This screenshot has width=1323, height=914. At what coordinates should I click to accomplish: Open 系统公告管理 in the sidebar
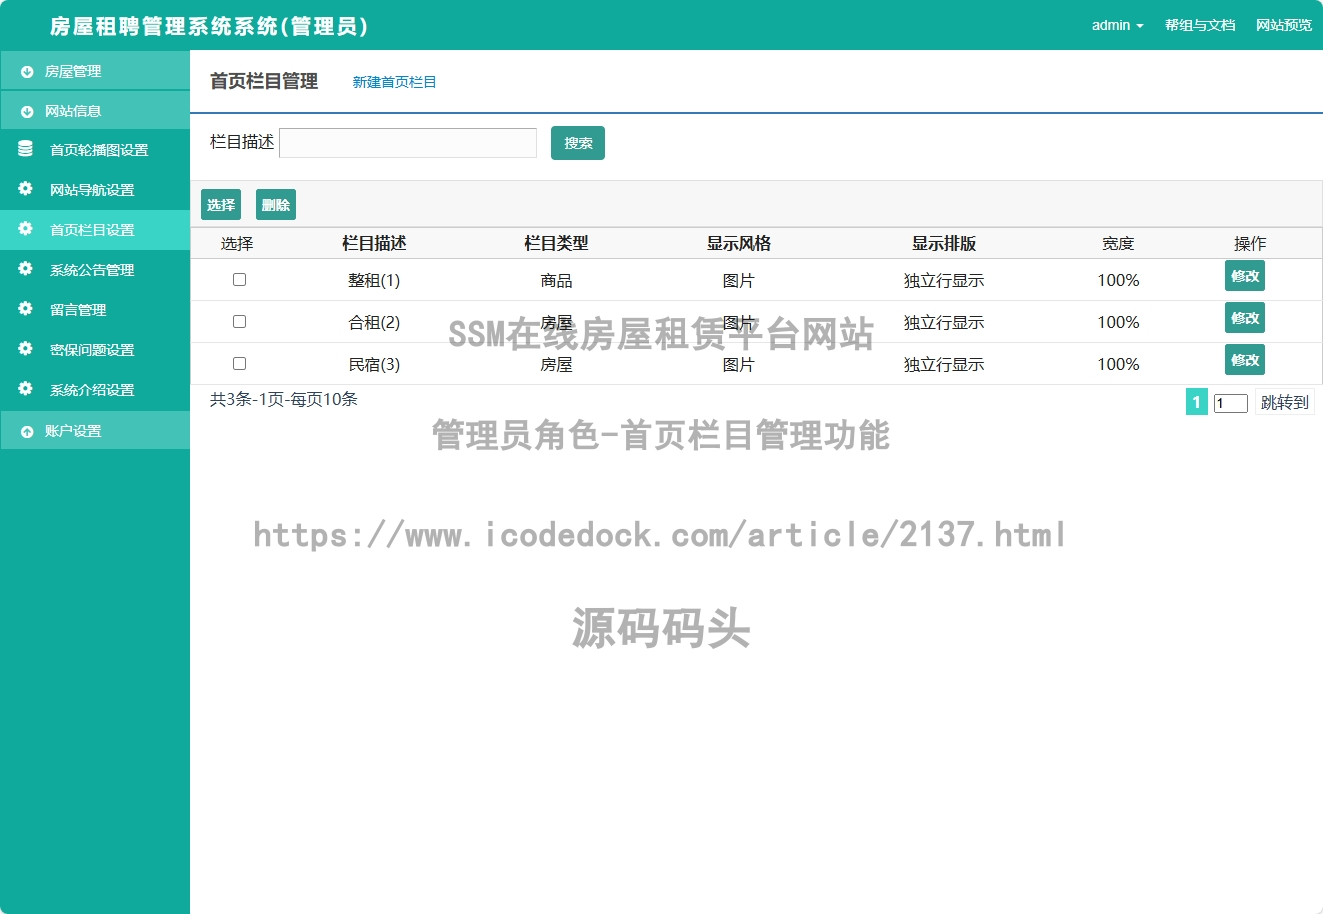[95, 270]
